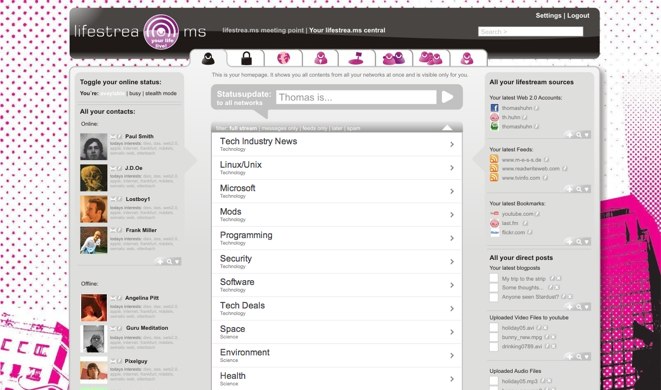Open dropdown arrow under latest Feeds
Screen dimensions: 661x390
click(587, 189)
